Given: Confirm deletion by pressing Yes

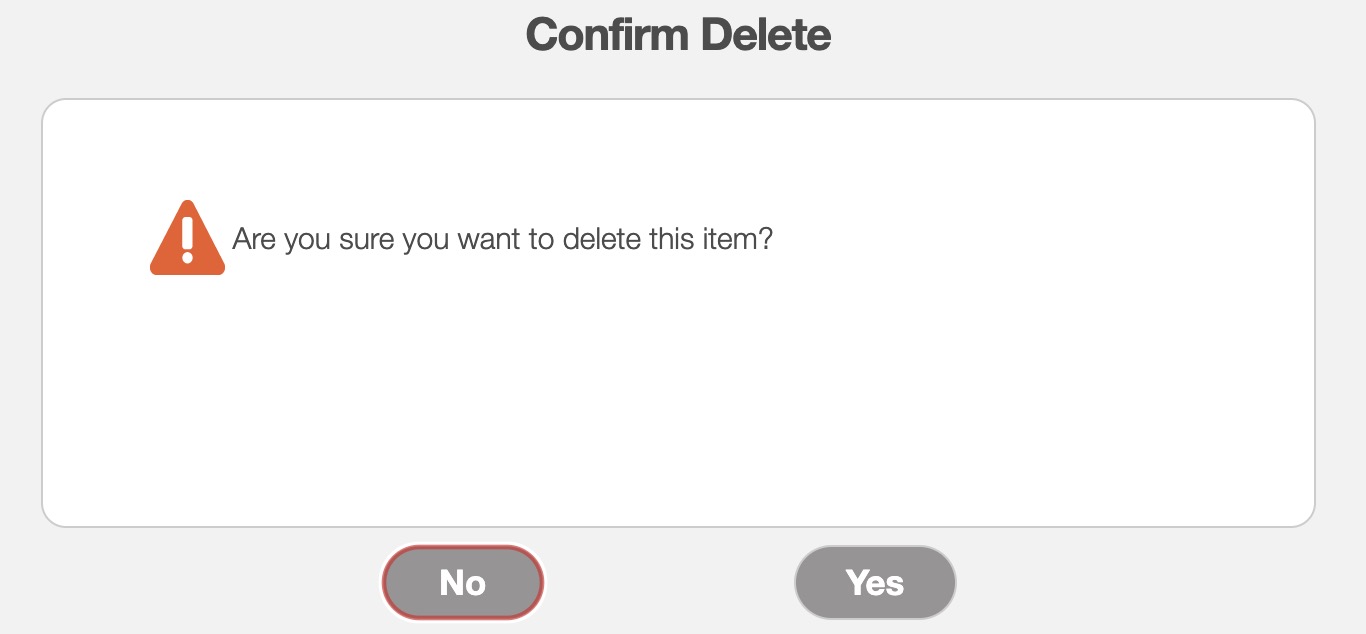Looking at the screenshot, I should coord(875,582).
